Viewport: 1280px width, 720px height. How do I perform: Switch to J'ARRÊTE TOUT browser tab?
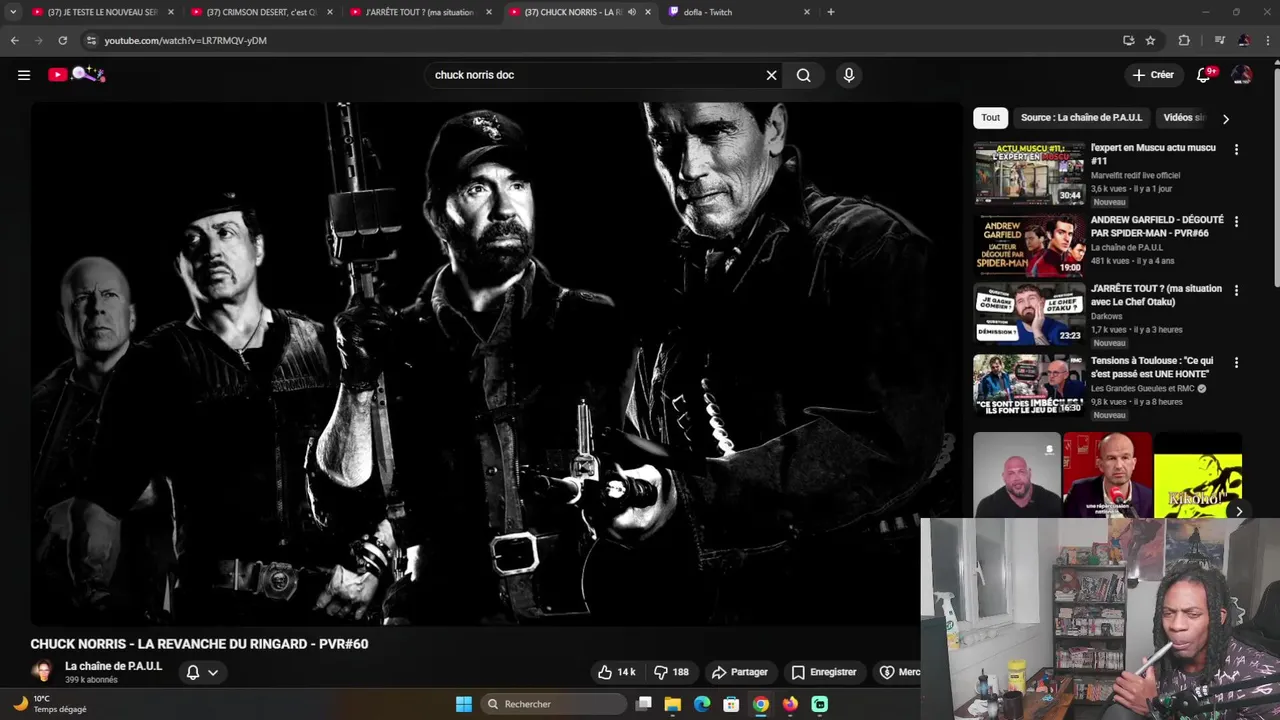(x=420, y=12)
